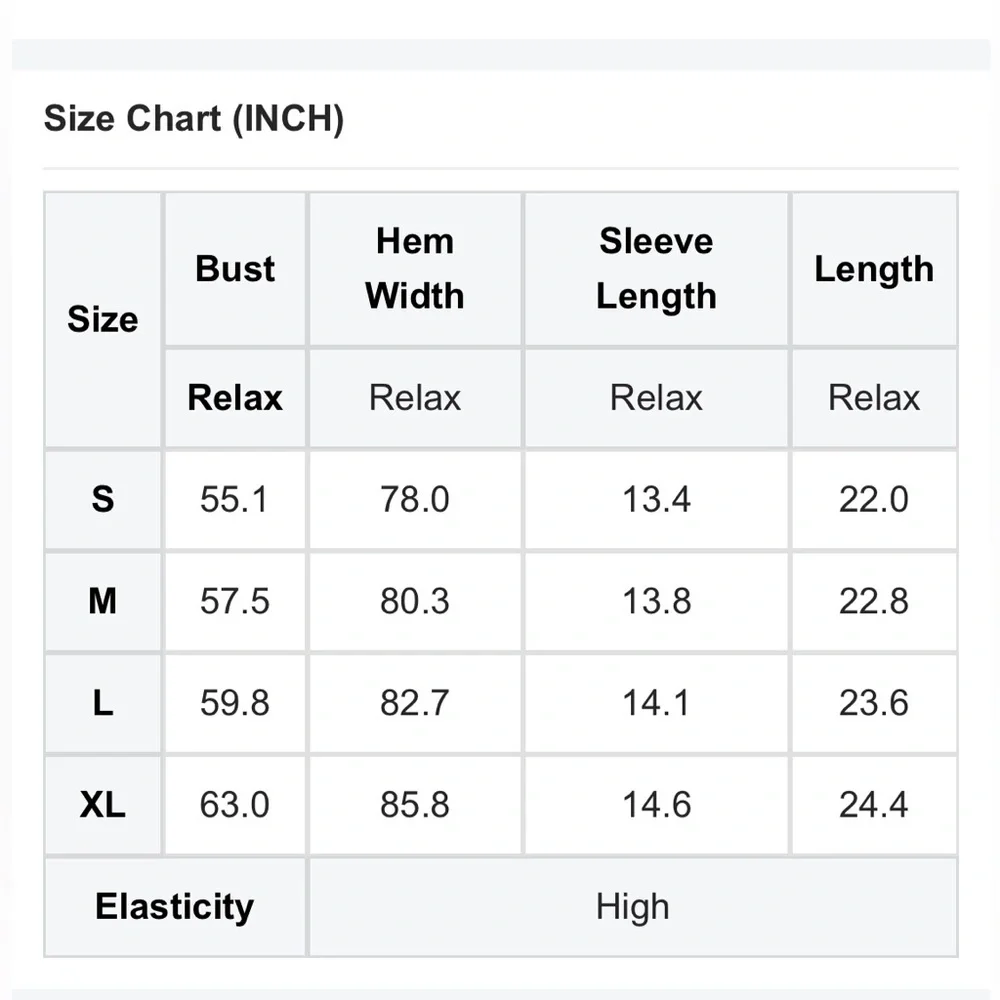Screen dimensions: 1000x1000
Task: Select the 22.0 length cell for S
Action: [873, 499]
